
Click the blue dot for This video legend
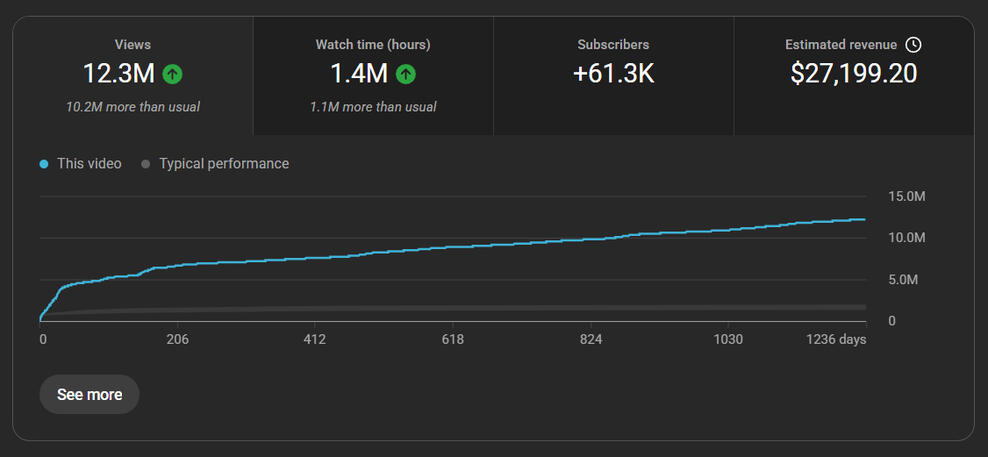pyautogui.click(x=44, y=164)
